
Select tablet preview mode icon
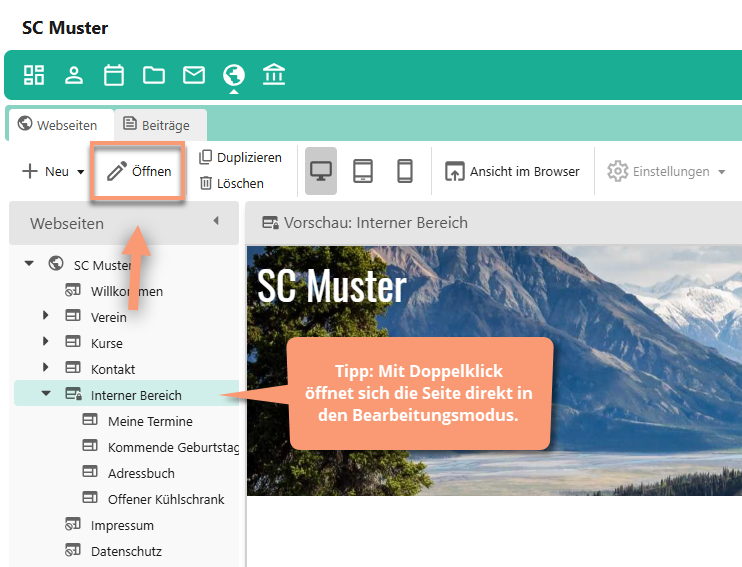[363, 171]
